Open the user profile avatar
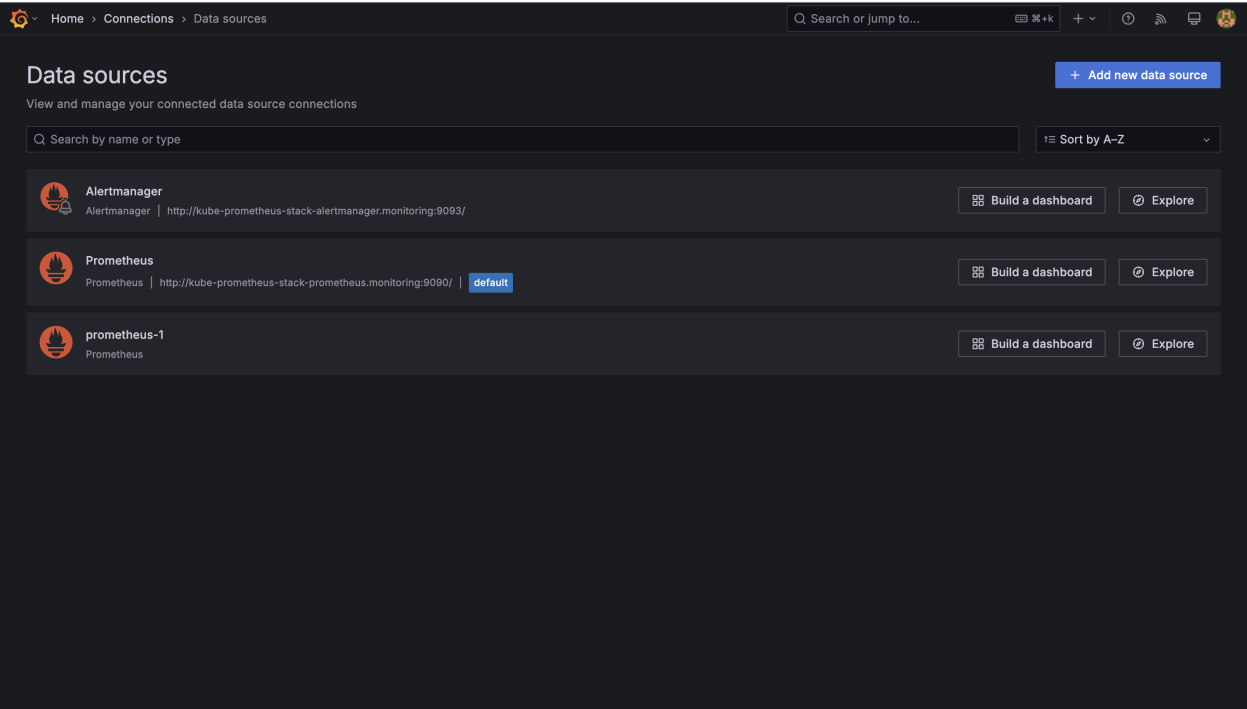Image resolution: width=1247 pixels, height=709 pixels. 1226,19
